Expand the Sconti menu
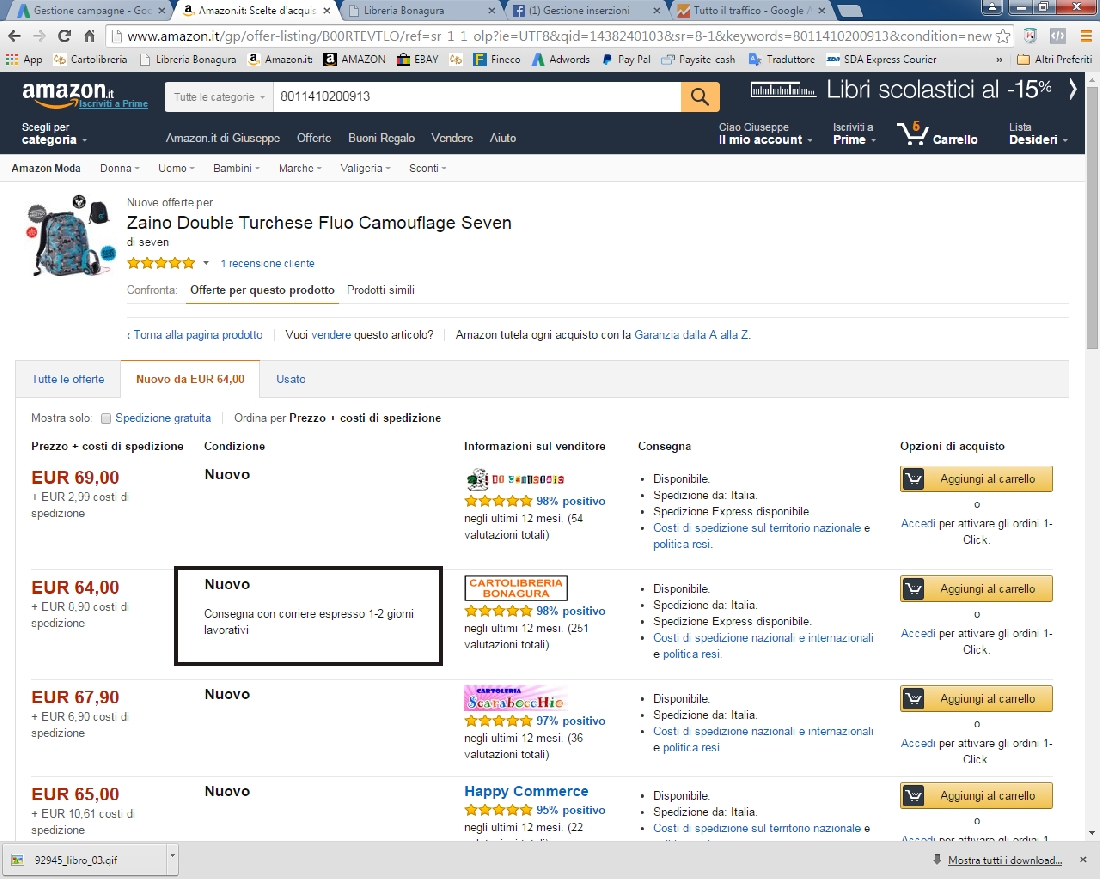Viewport: 1100px width, 879px height. coord(427,168)
